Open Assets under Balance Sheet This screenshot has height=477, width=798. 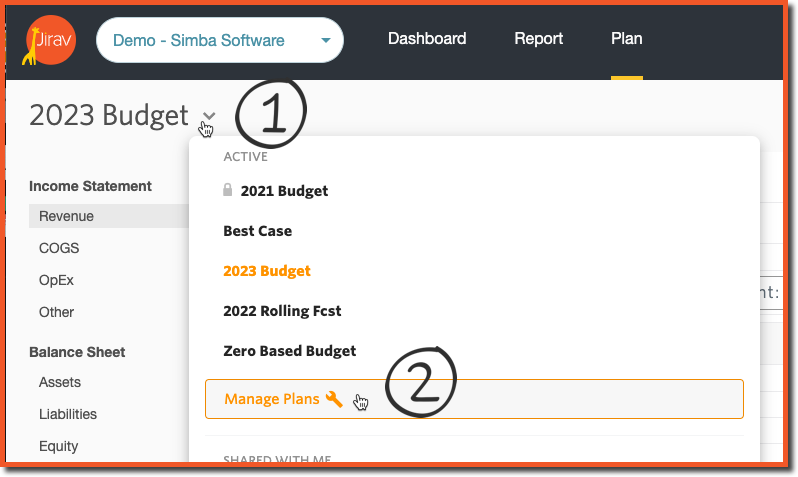[x=60, y=382]
